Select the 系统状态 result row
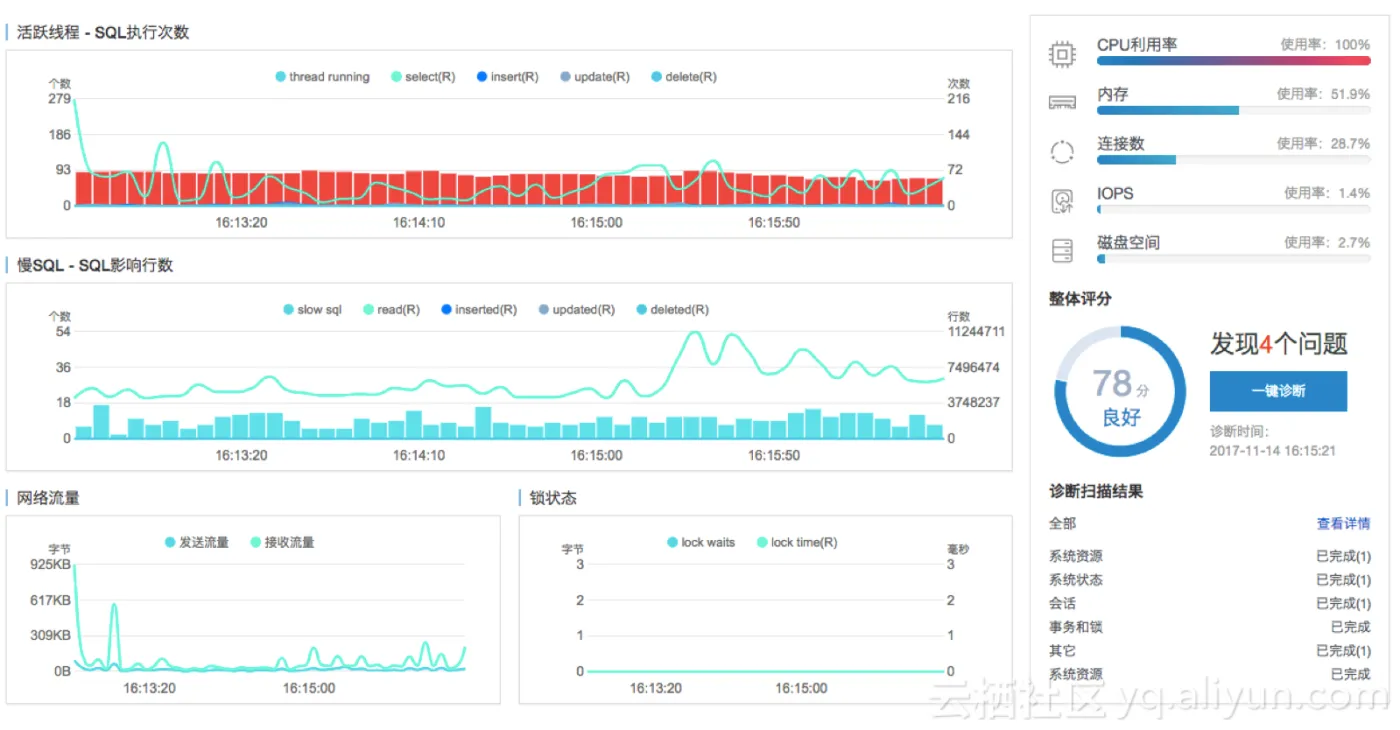 1209,580
